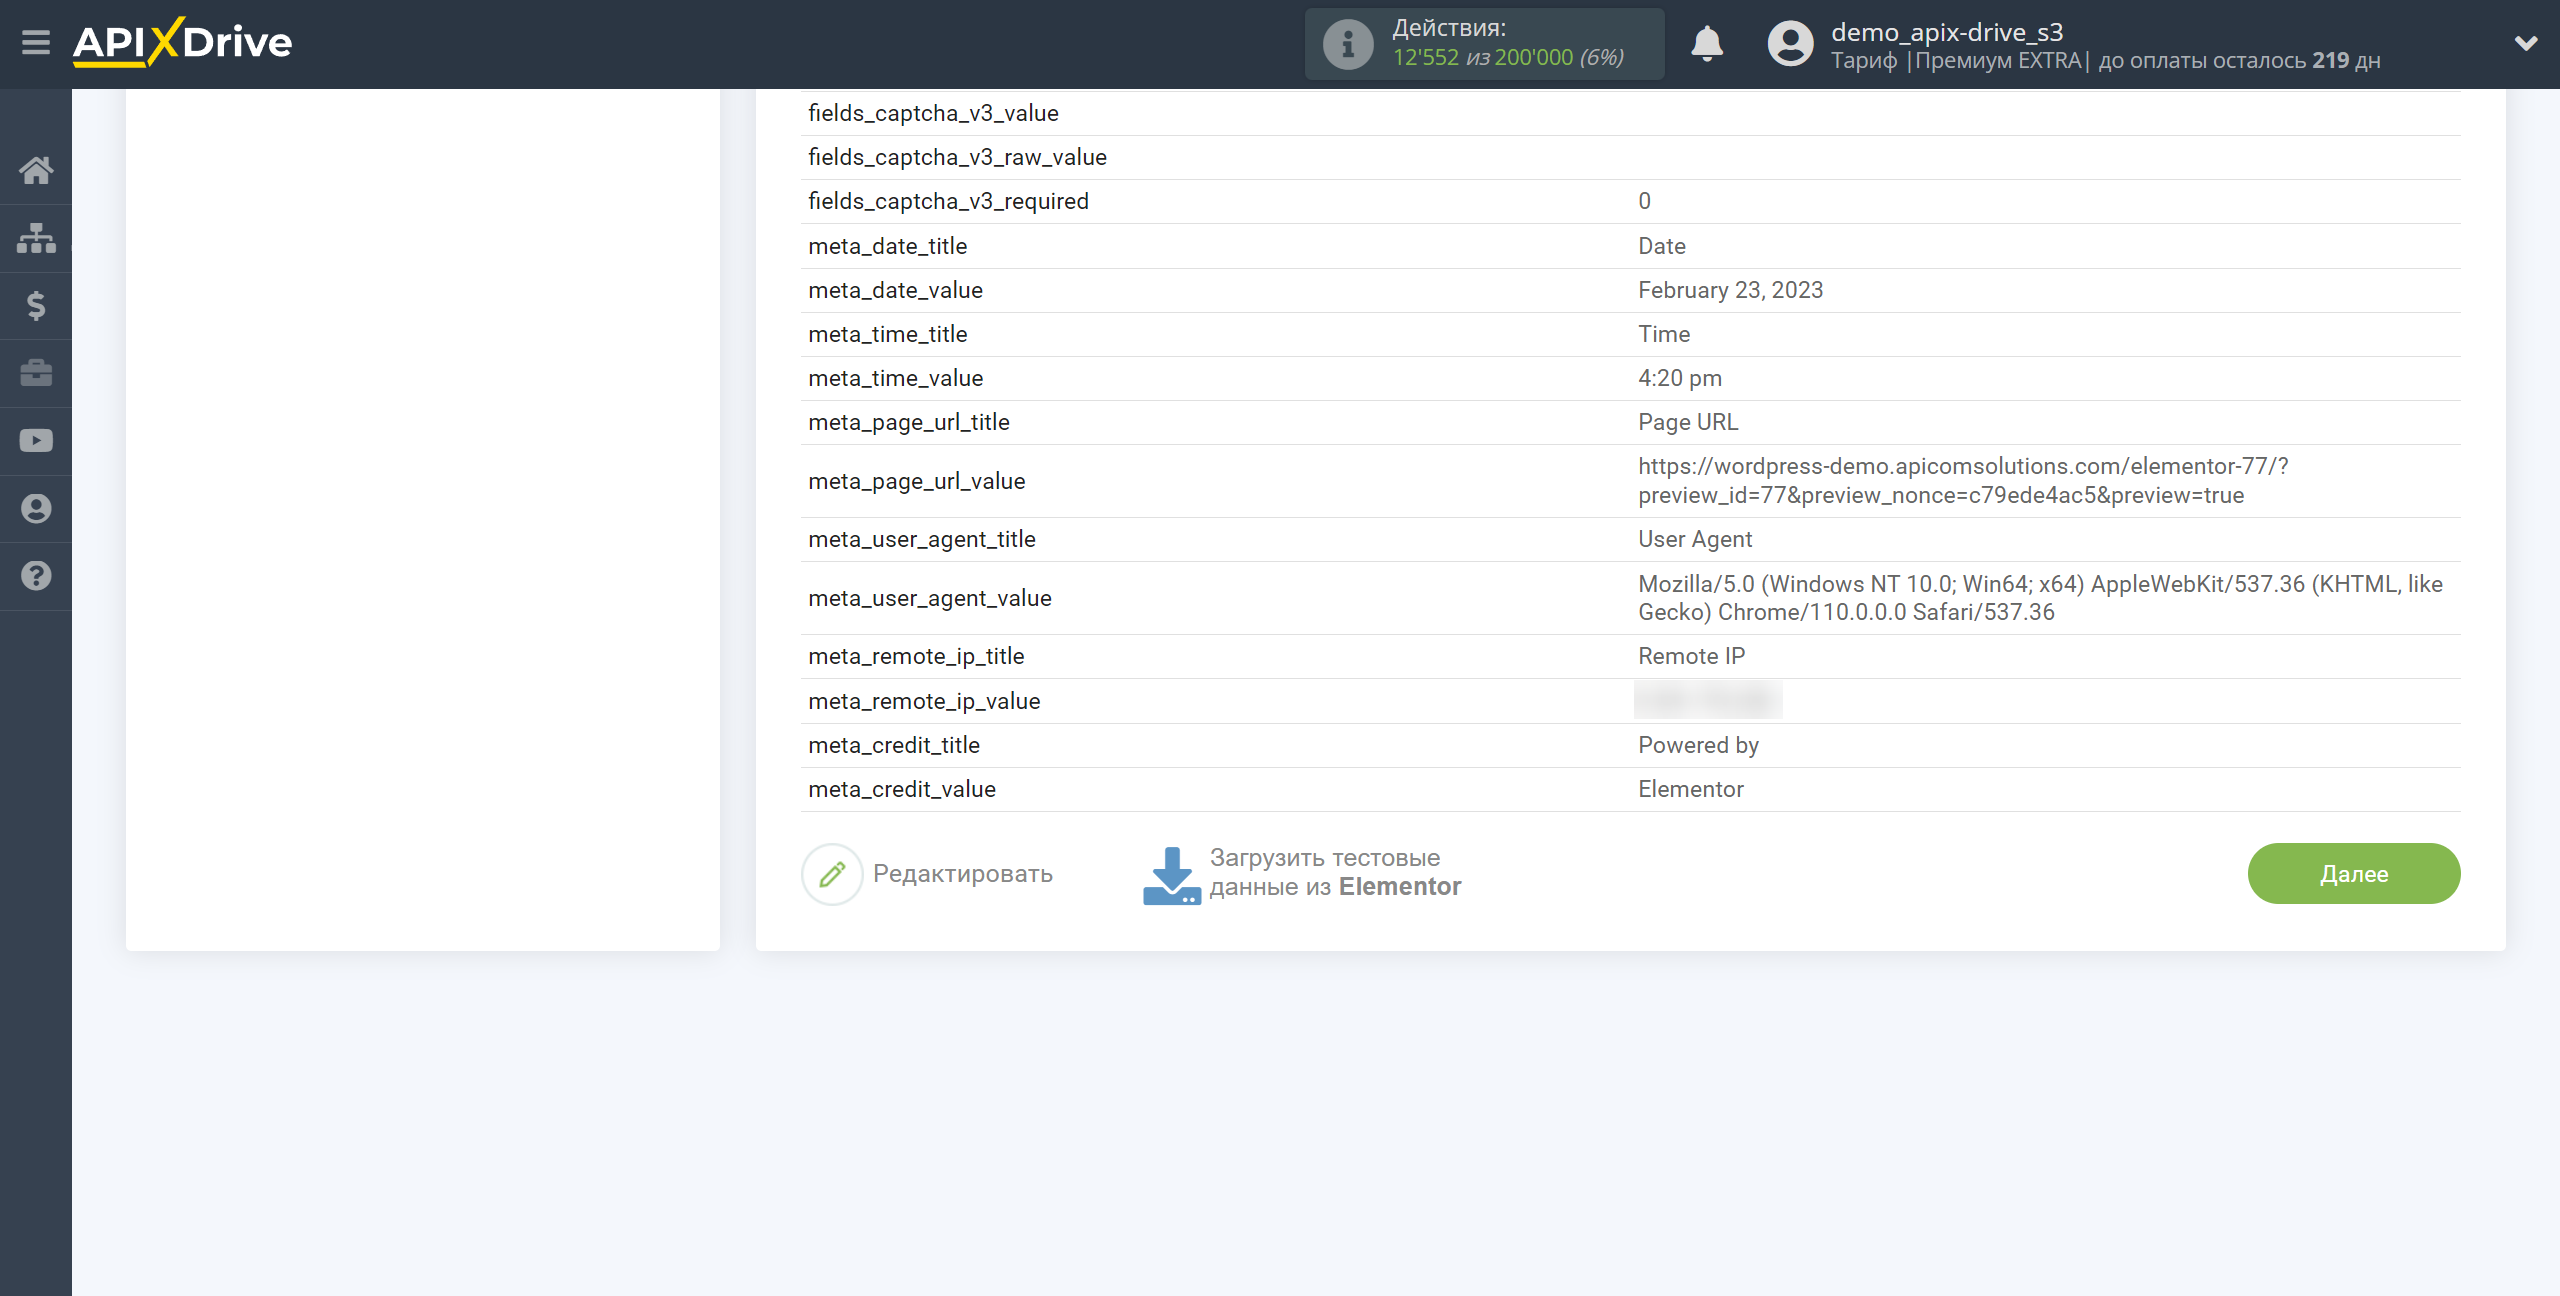Open the profile sidebar icon
2560x1296 pixels.
click(36, 509)
